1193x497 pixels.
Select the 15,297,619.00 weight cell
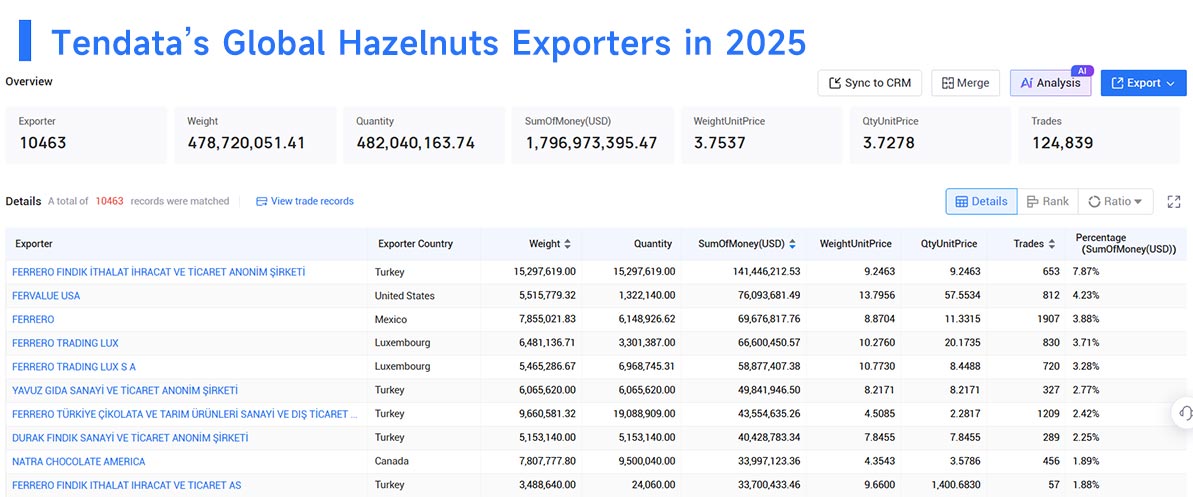545,272
